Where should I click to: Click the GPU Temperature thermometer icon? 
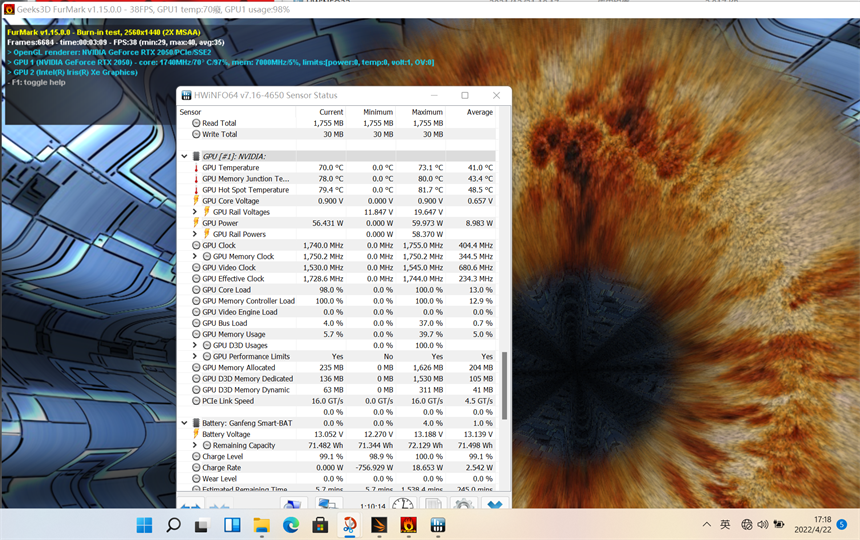[196, 168]
